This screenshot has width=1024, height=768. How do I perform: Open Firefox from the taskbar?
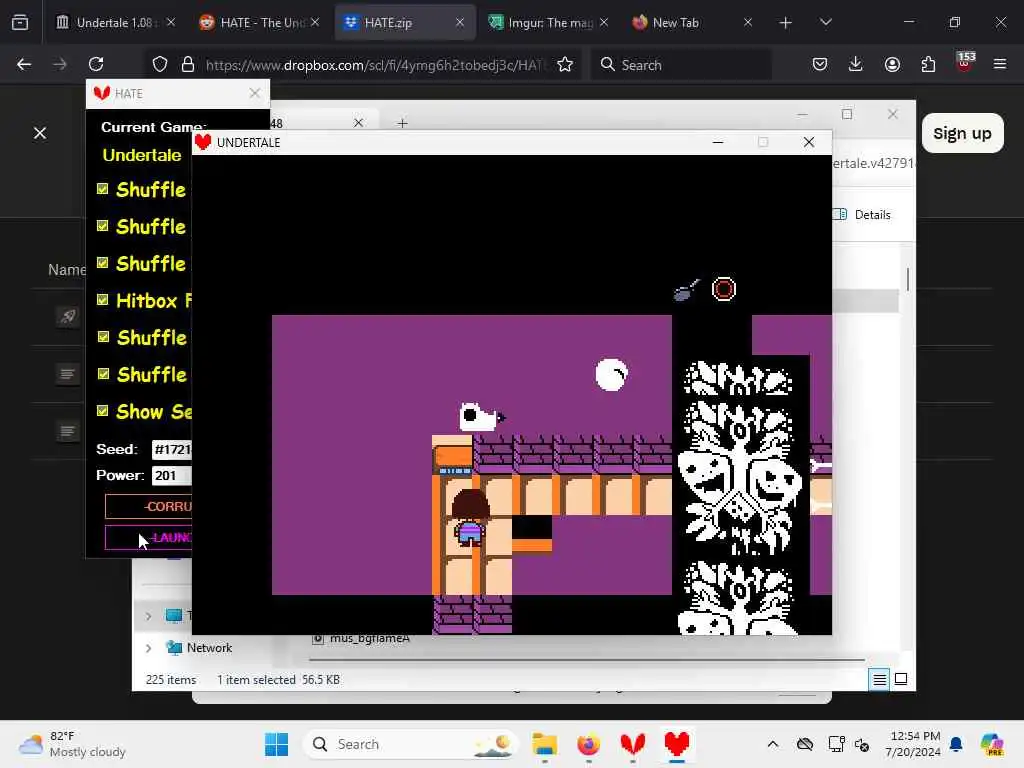588,744
